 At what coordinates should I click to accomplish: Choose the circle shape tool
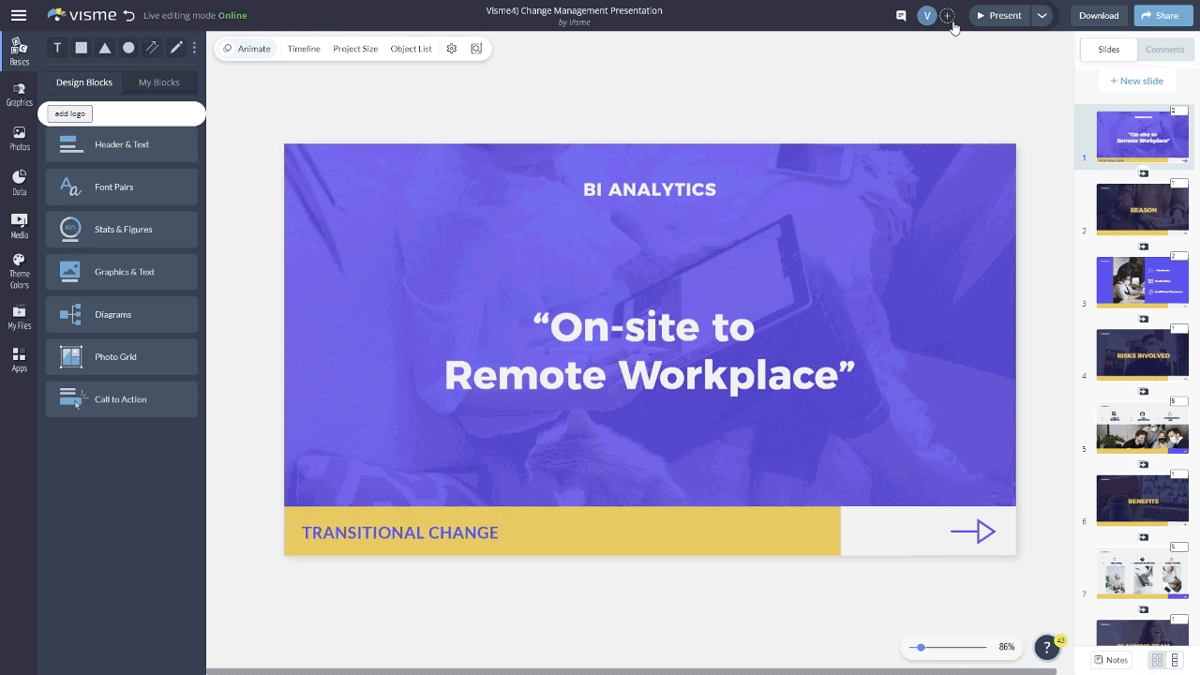pyautogui.click(x=129, y=48)
